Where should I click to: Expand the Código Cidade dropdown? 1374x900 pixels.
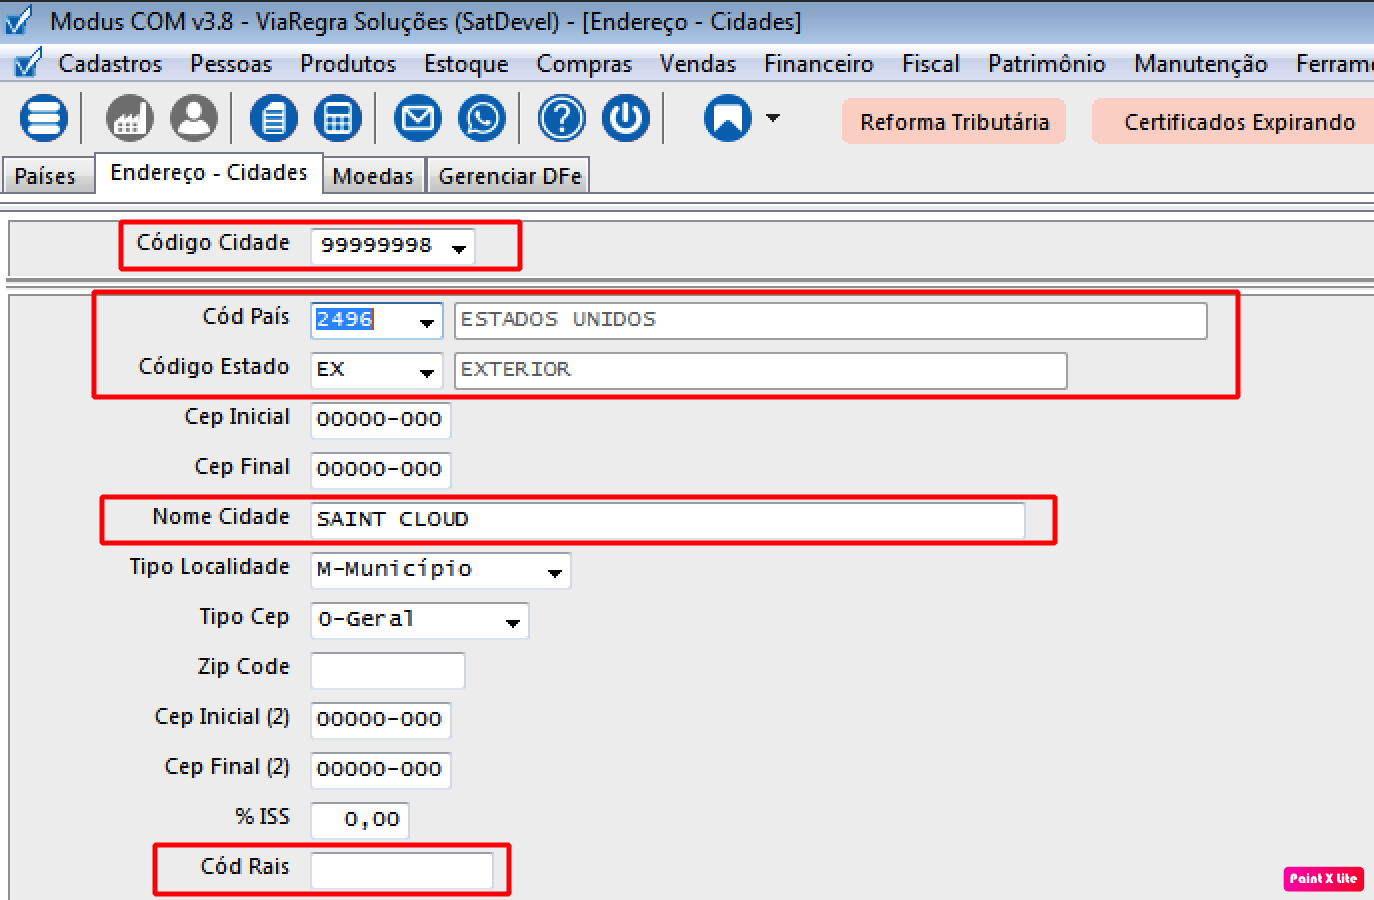point(459,248)
